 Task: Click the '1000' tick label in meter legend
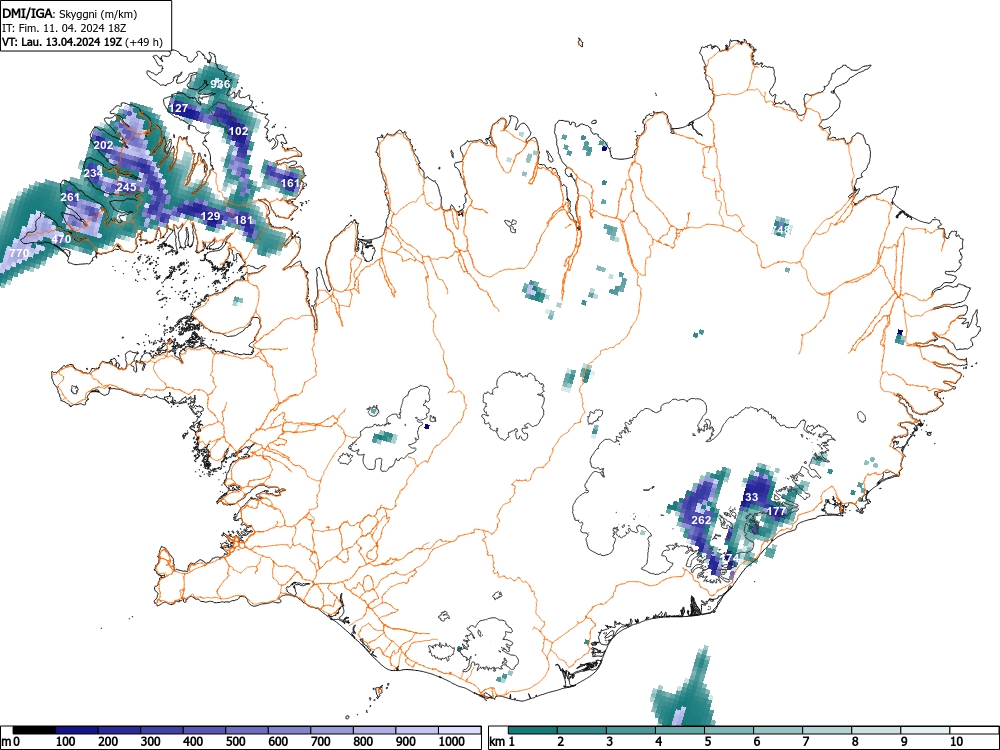[452, 742]
